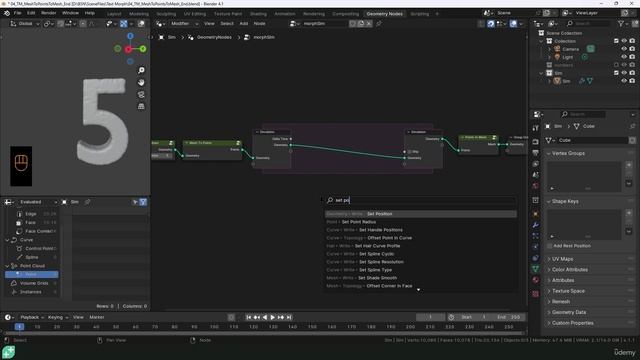Viewport: 640px width, 360px height.
Task: Click pin icon in spreadsheet header
Action: point(87,202)
